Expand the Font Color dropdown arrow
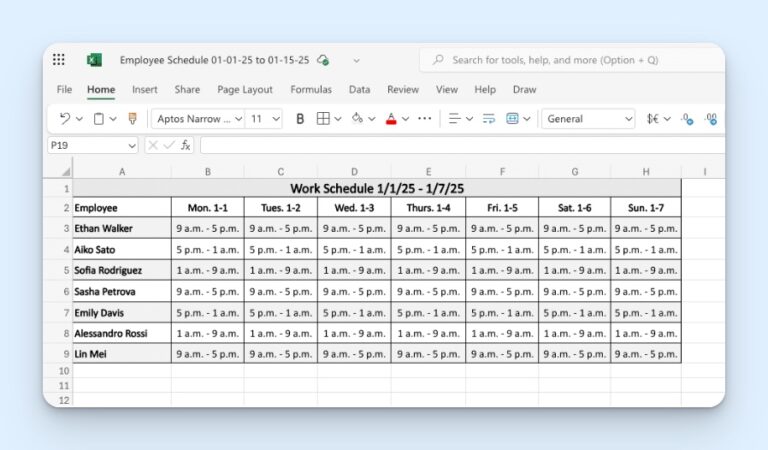768x450 pixels. (406, 119)
